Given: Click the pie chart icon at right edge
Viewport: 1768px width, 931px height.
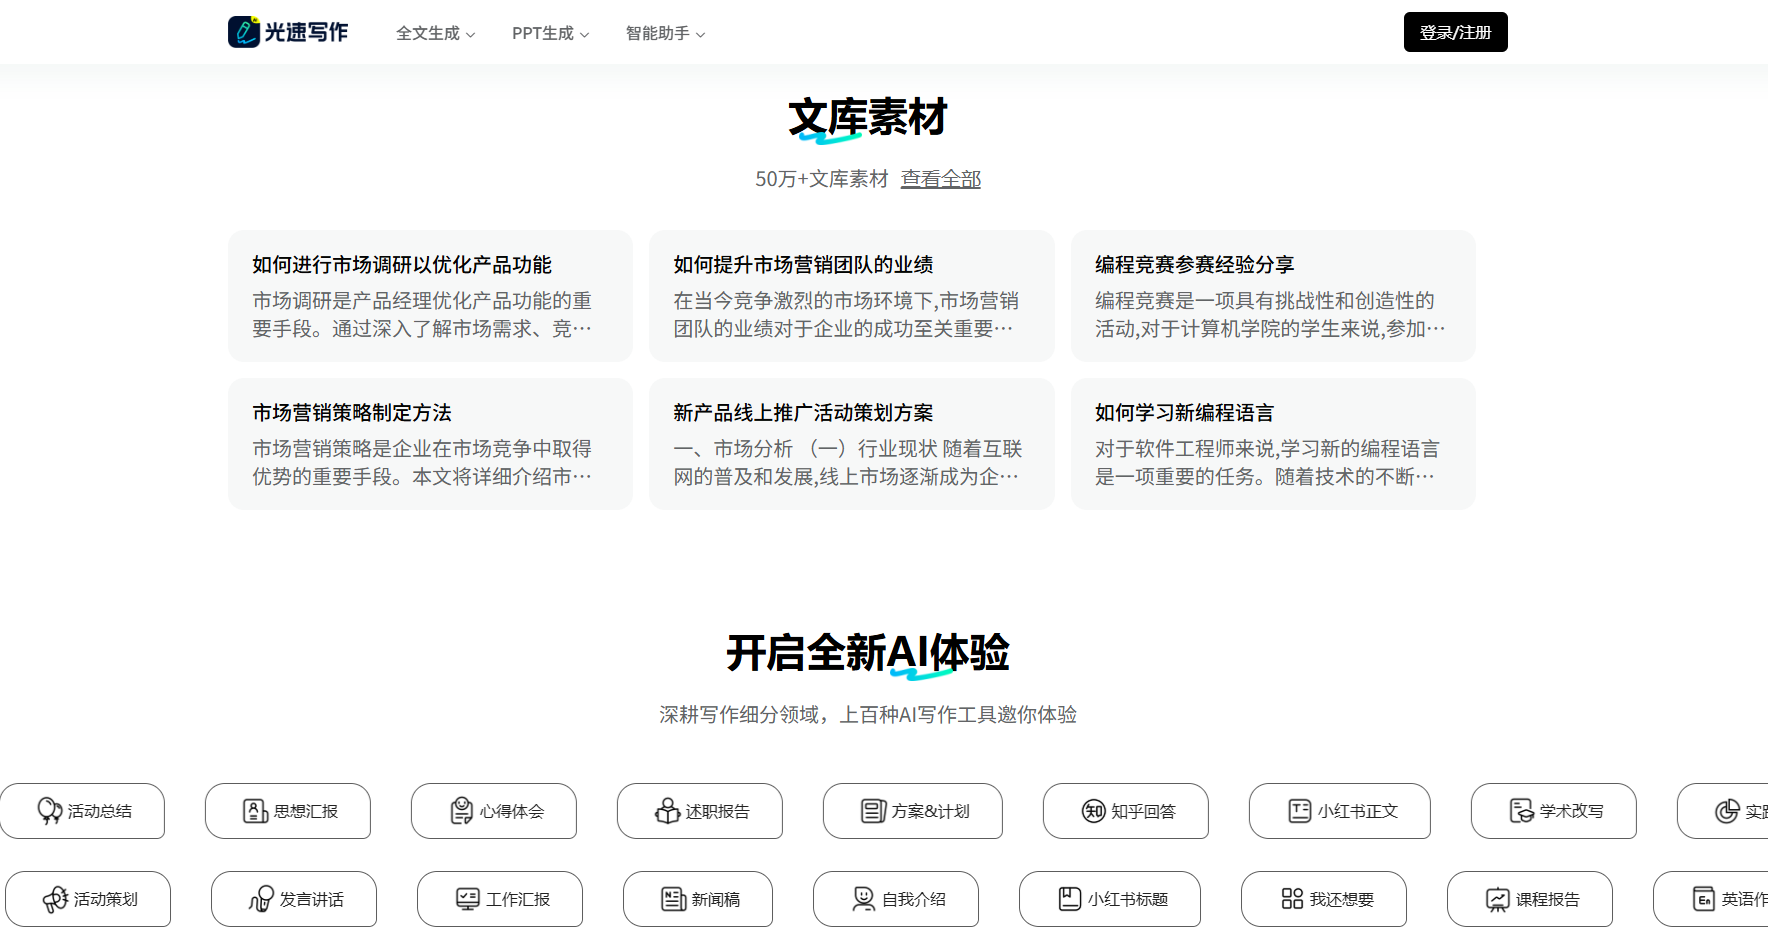Looking at the screenshot, I should point(1727,811).
